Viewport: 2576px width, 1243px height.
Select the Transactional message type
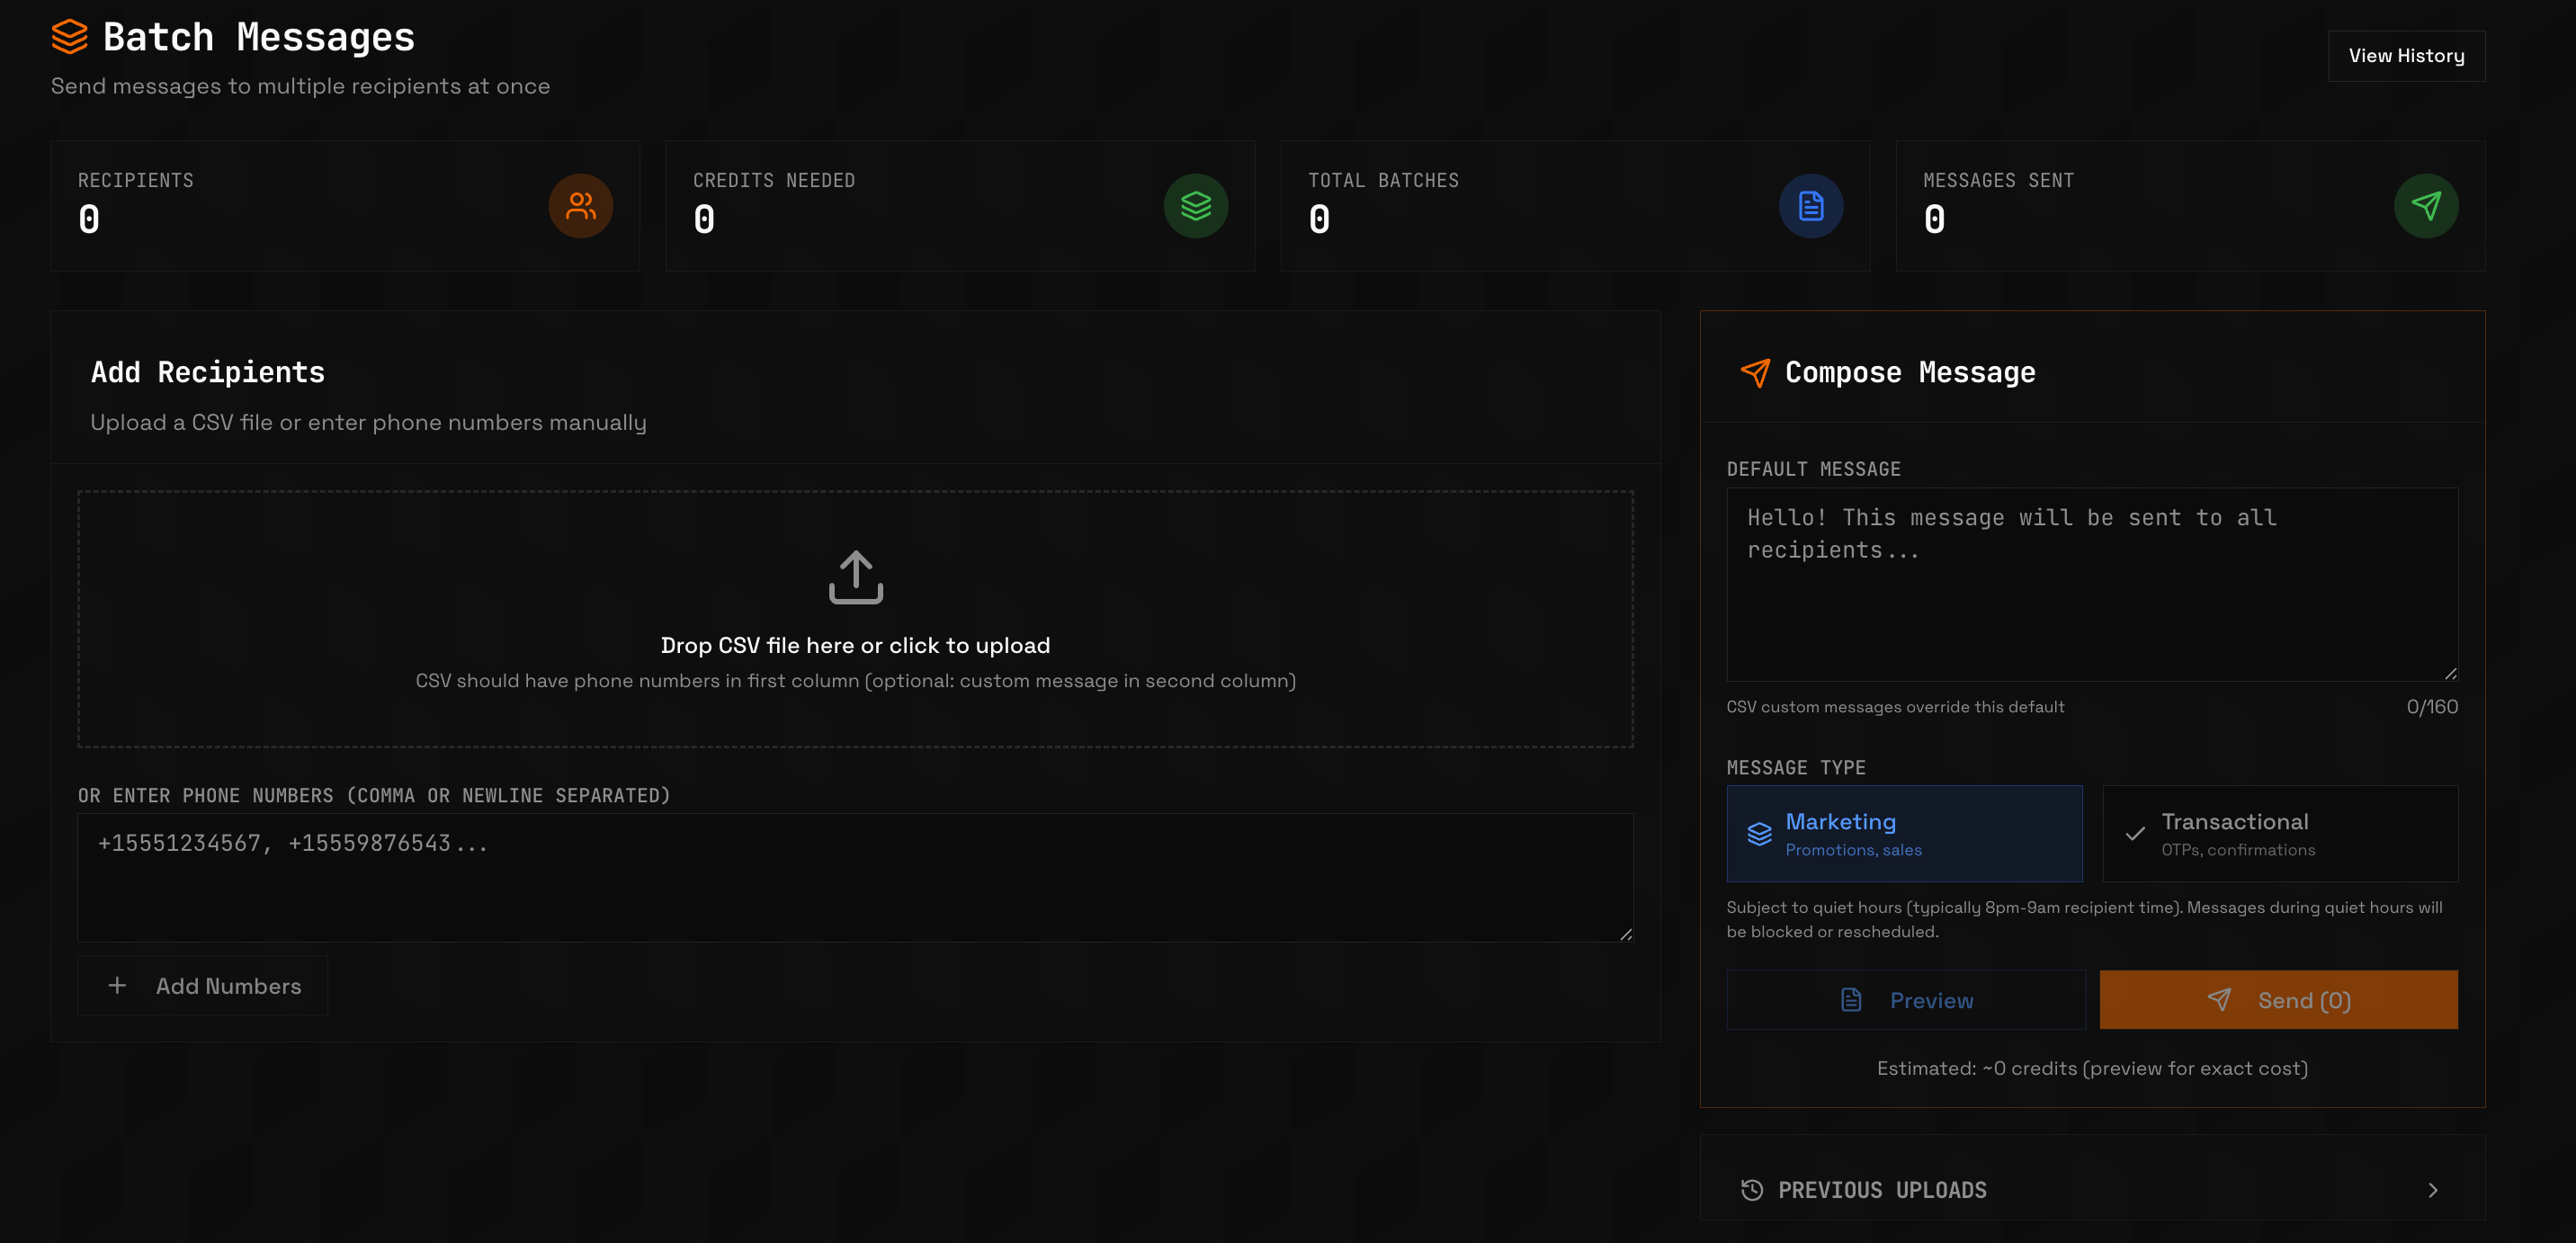point(2279,833)
